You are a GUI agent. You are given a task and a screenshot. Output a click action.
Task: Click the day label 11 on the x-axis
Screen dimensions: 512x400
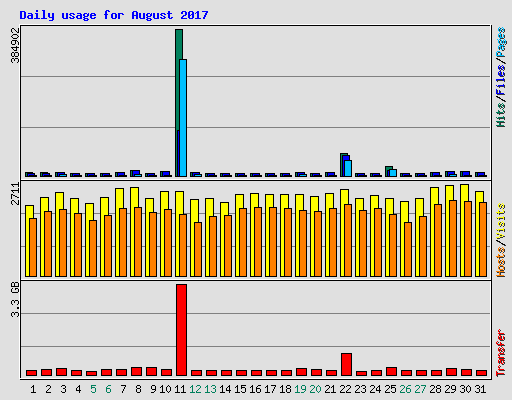[180, 389]
